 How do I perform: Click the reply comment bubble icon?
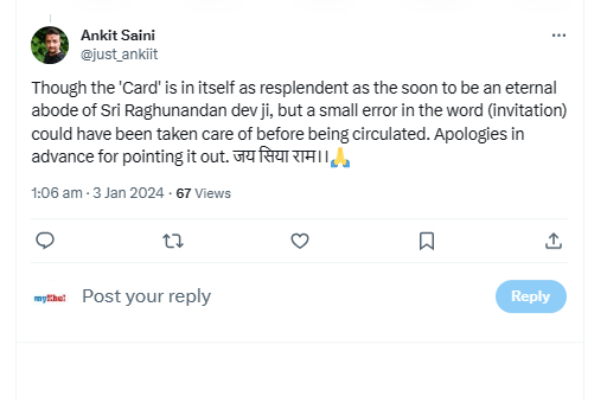click(44, 241)
